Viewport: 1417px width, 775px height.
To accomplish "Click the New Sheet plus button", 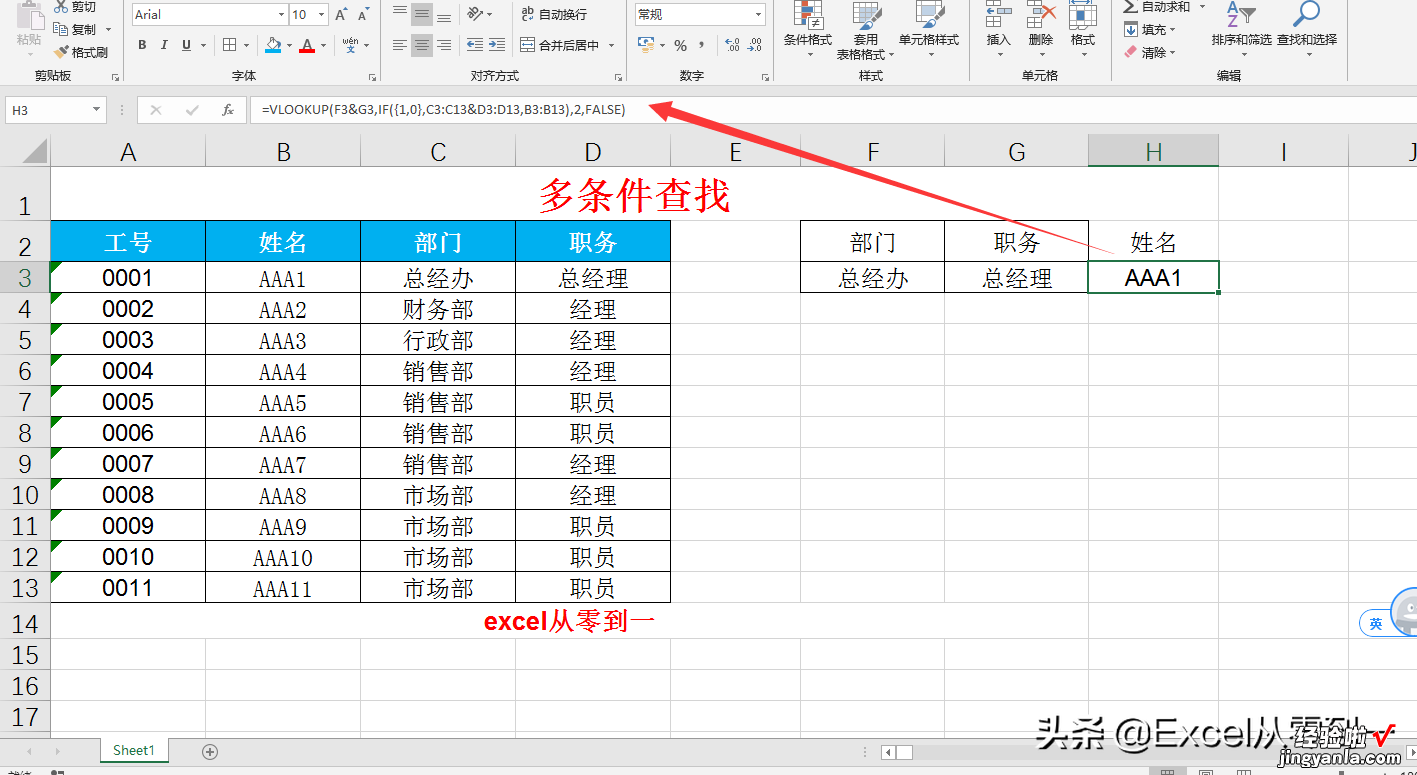I will [x=210, y=751].
